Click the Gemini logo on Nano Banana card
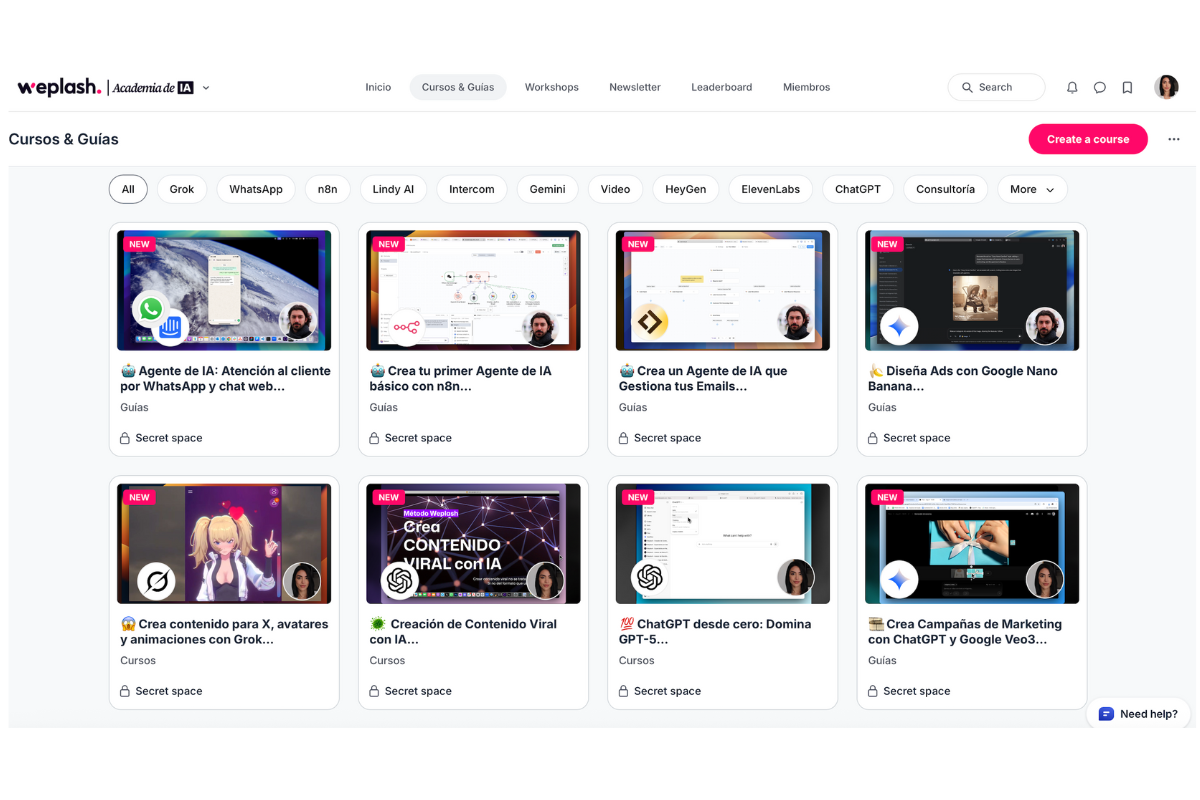Viewport: 1200px width, 800px height. 899,326
